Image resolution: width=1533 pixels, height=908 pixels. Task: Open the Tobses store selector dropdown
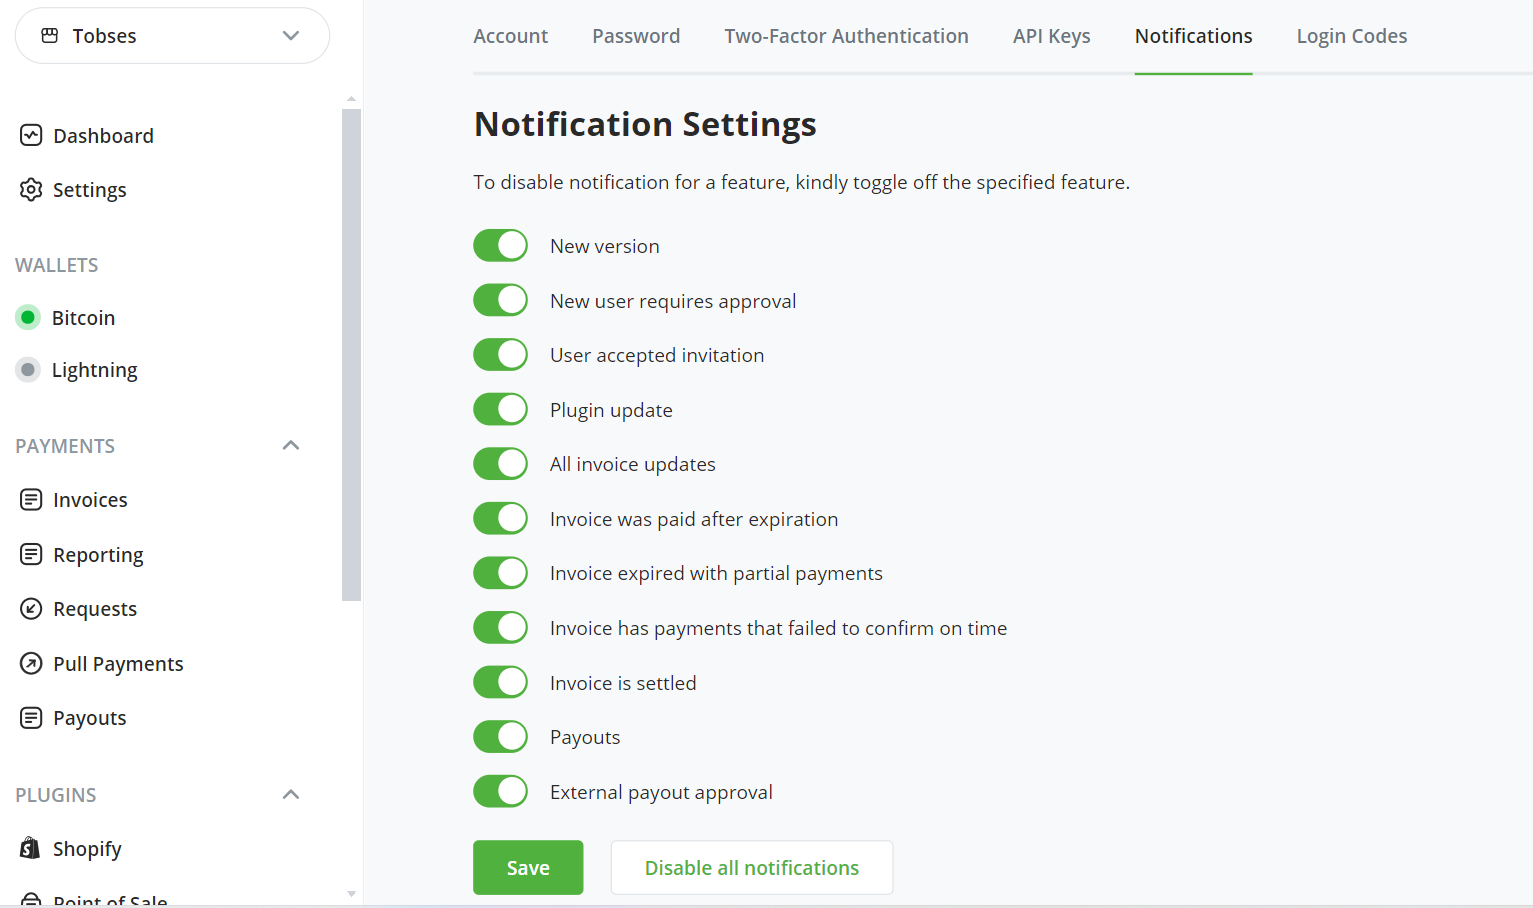click(x=172, y=36)
